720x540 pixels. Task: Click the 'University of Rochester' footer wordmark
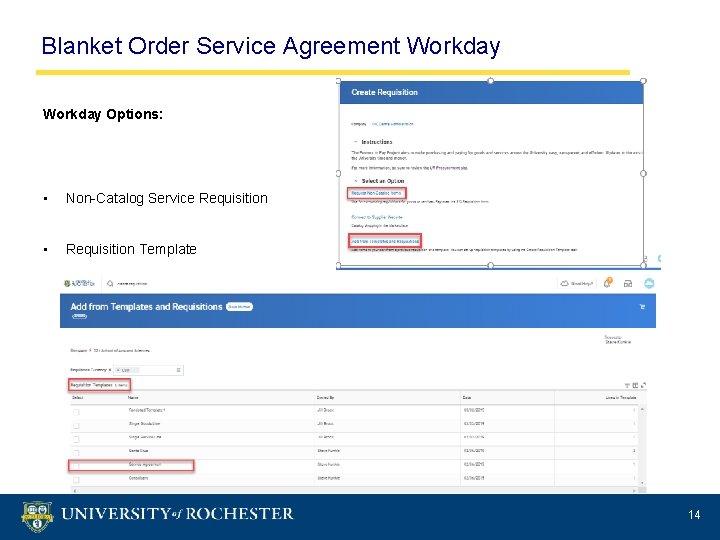pyautogui.click(x=177, y=514)
